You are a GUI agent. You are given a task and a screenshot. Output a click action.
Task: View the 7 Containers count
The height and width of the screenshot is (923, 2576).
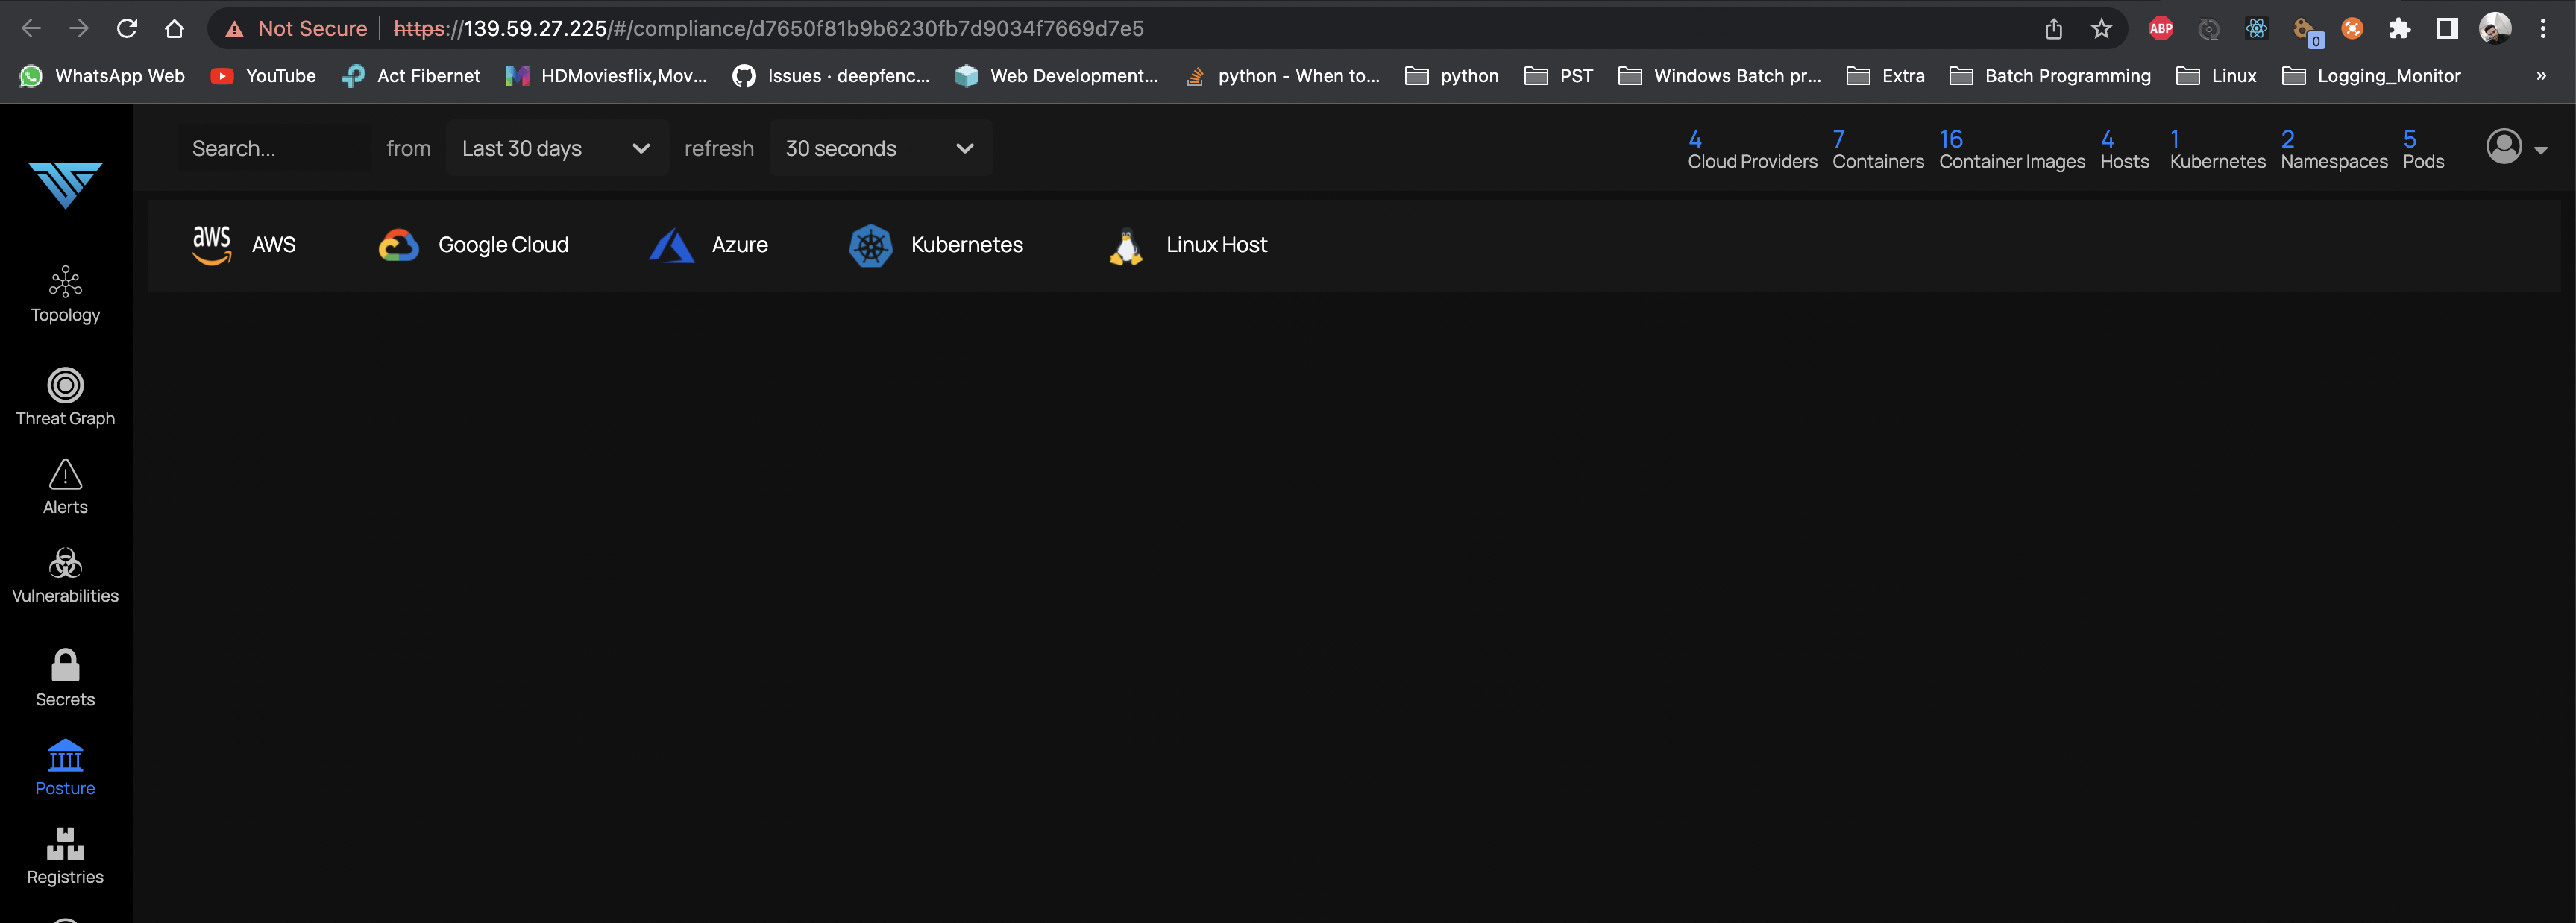point(1877,150)
